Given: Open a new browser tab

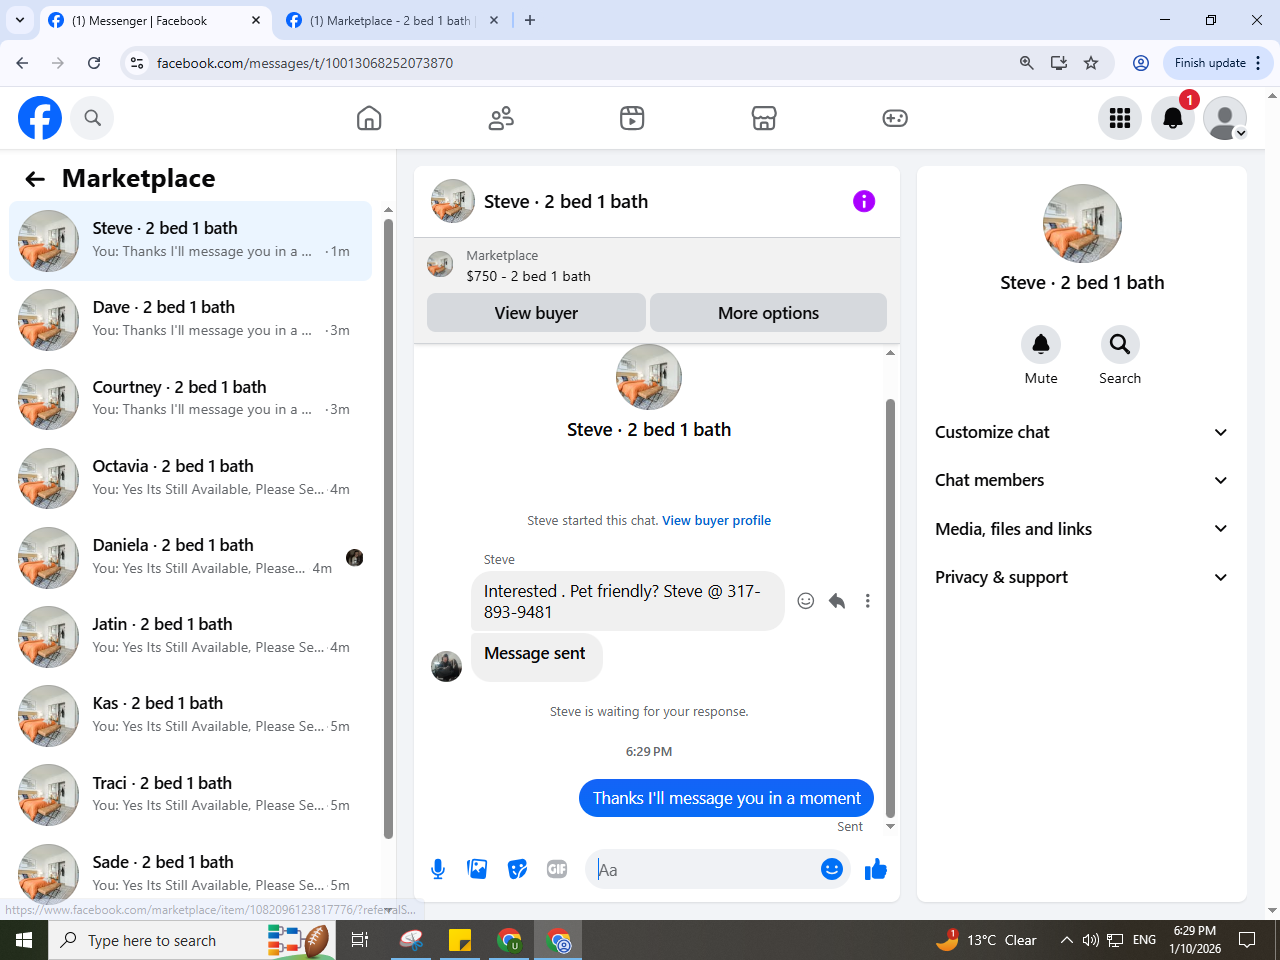Looking at the screenshot, I should [530, 20].
